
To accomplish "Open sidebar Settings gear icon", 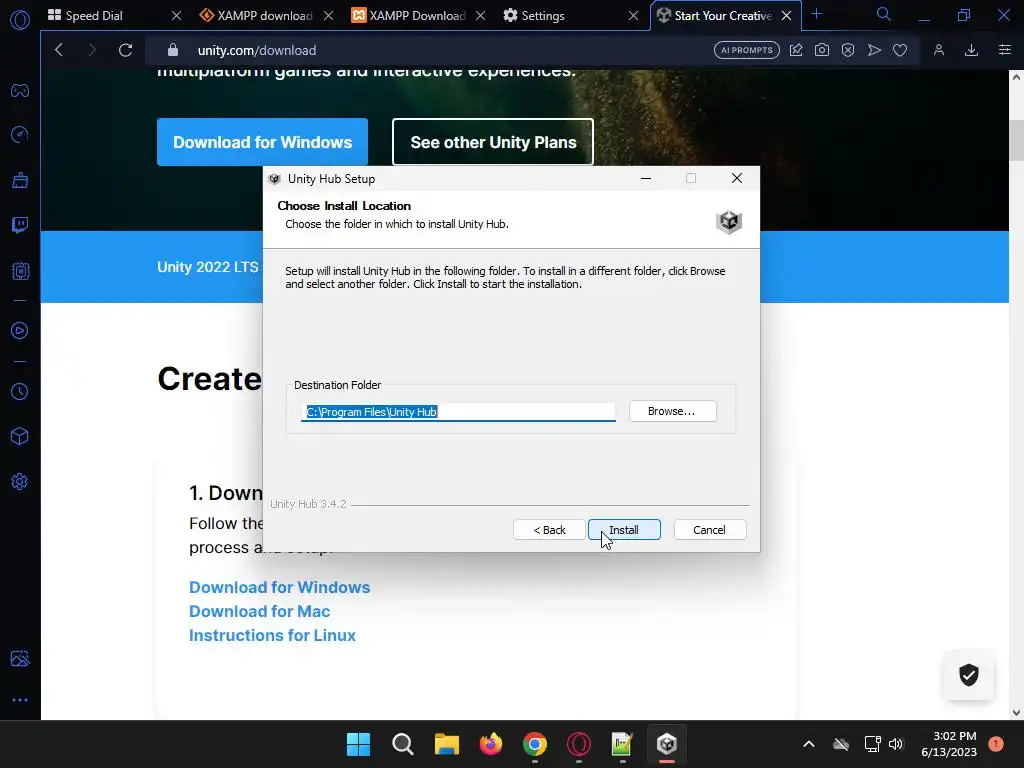I will (x=20, y=481).
